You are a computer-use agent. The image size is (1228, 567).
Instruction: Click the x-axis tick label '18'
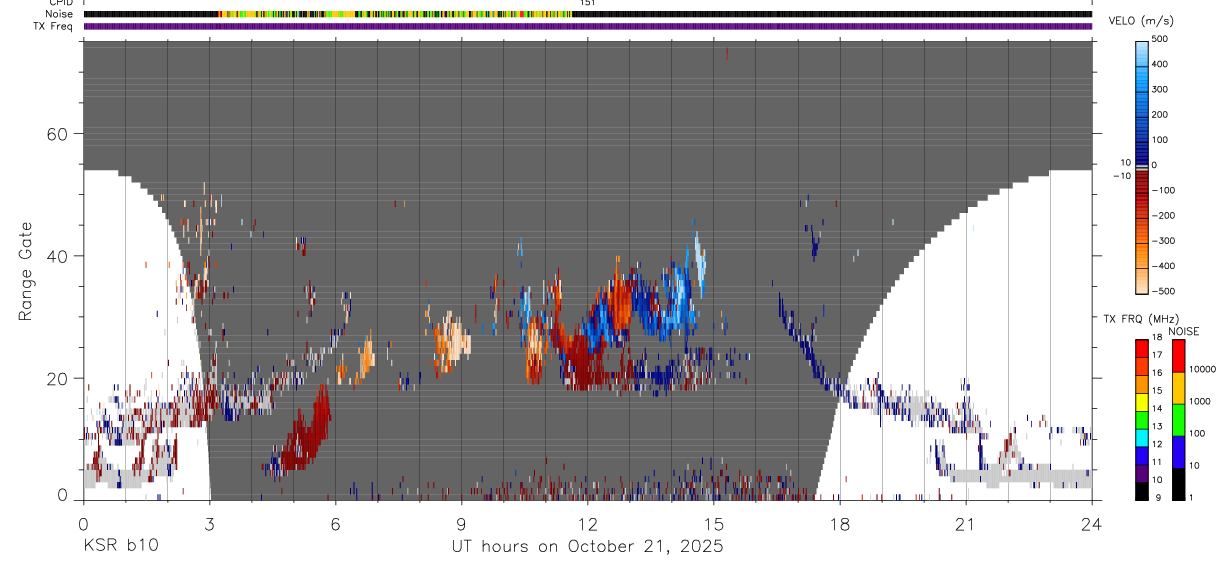[839, 524]
